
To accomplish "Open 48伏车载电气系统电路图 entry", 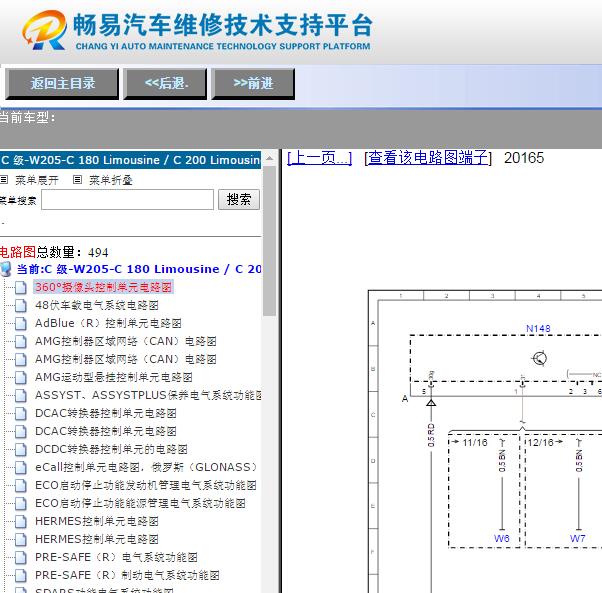I will click(97, 305).
